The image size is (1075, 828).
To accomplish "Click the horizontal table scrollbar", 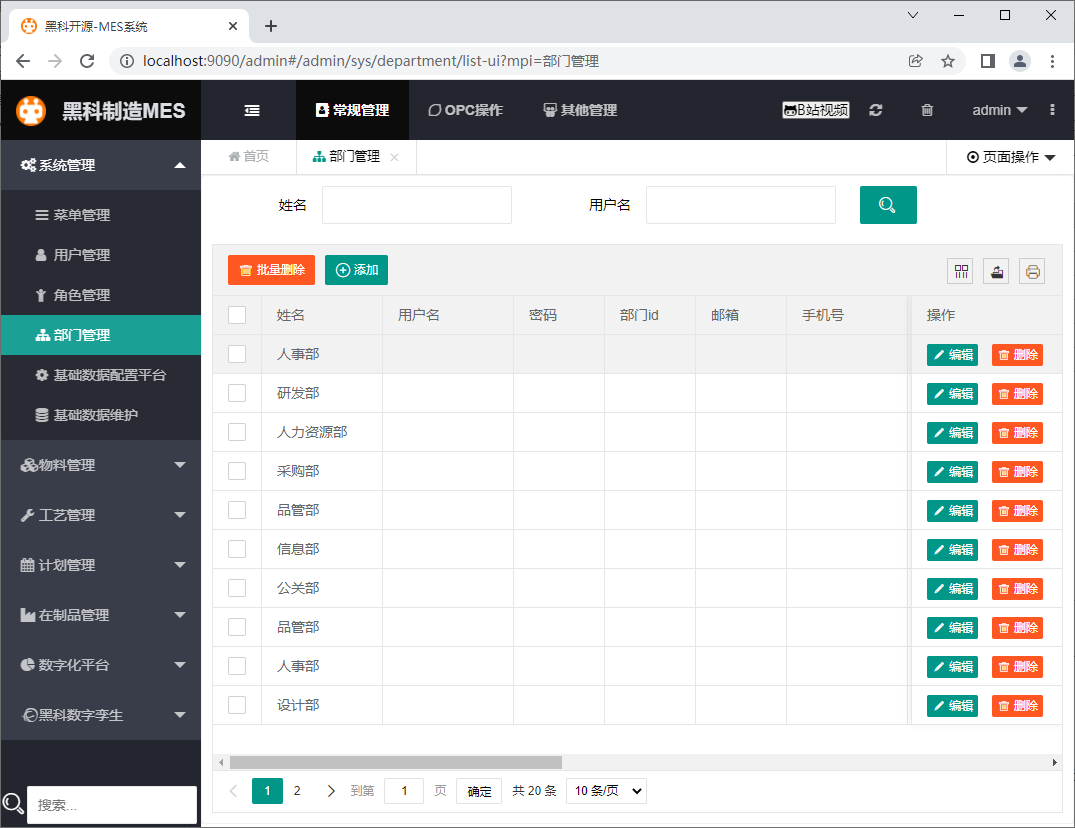I will point(396,762).
